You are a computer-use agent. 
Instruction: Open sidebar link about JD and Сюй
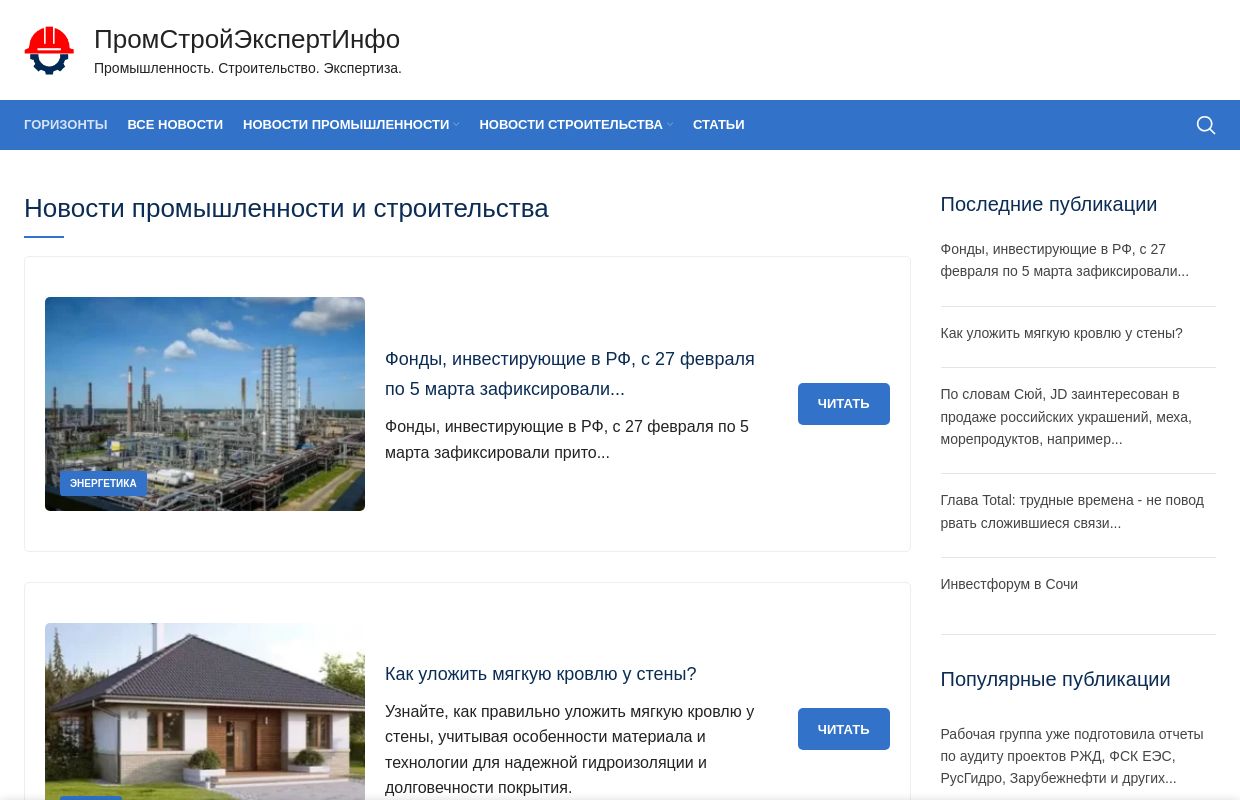[1065, 416]
